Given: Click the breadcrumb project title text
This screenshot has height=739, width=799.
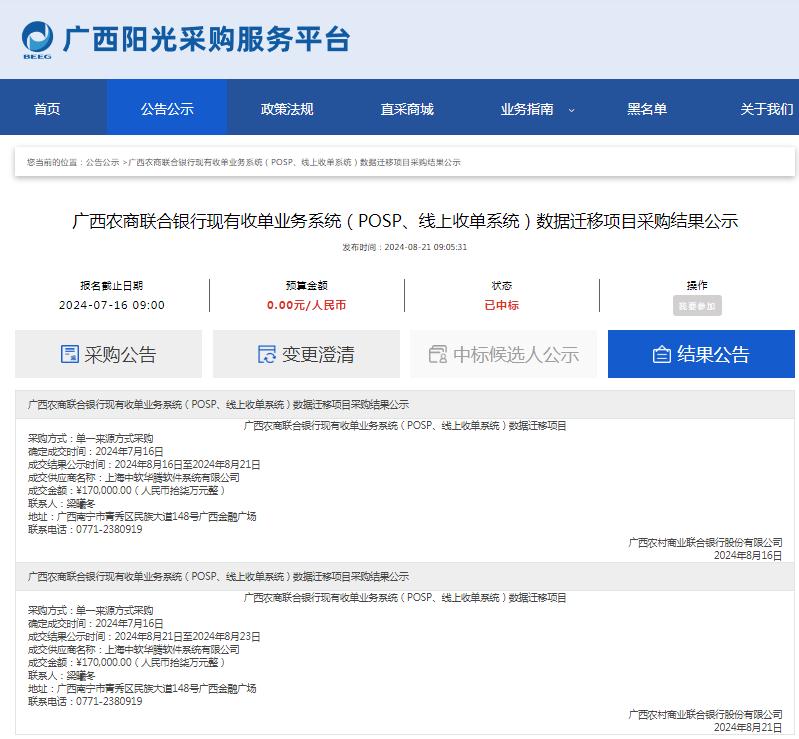Looking at the screenshot, I should click(x=294, y=162).
